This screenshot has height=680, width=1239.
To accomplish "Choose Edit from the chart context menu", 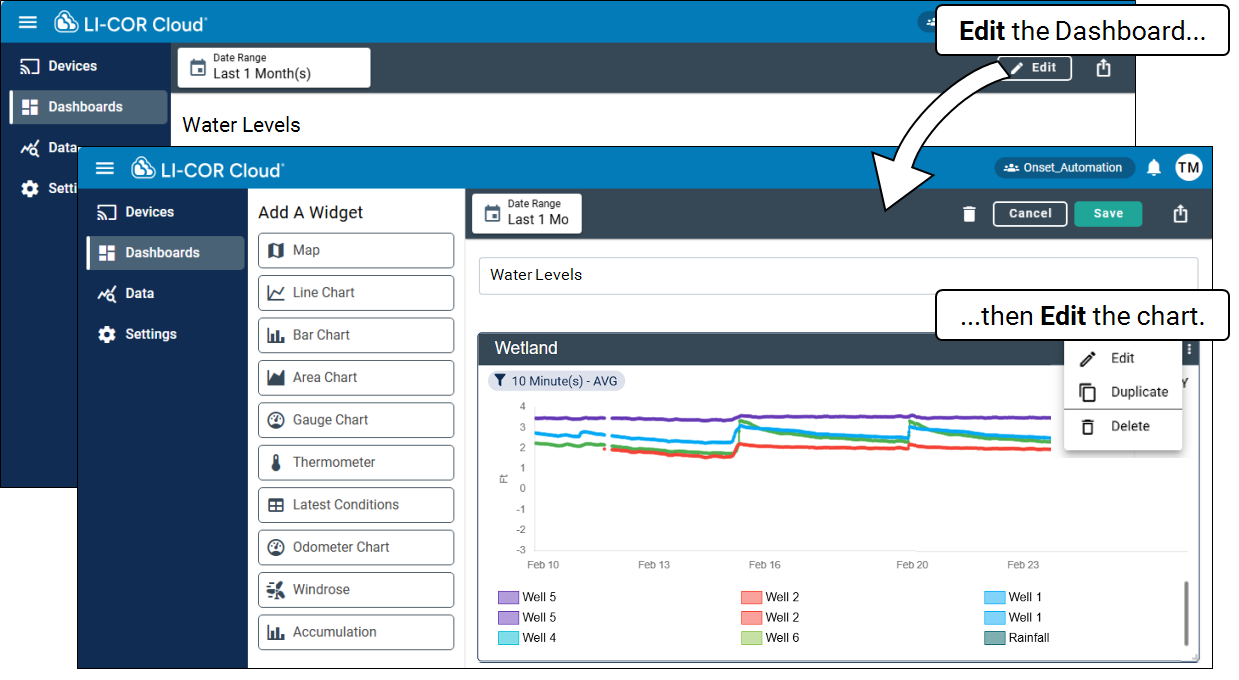I will tap(1122, 358).
